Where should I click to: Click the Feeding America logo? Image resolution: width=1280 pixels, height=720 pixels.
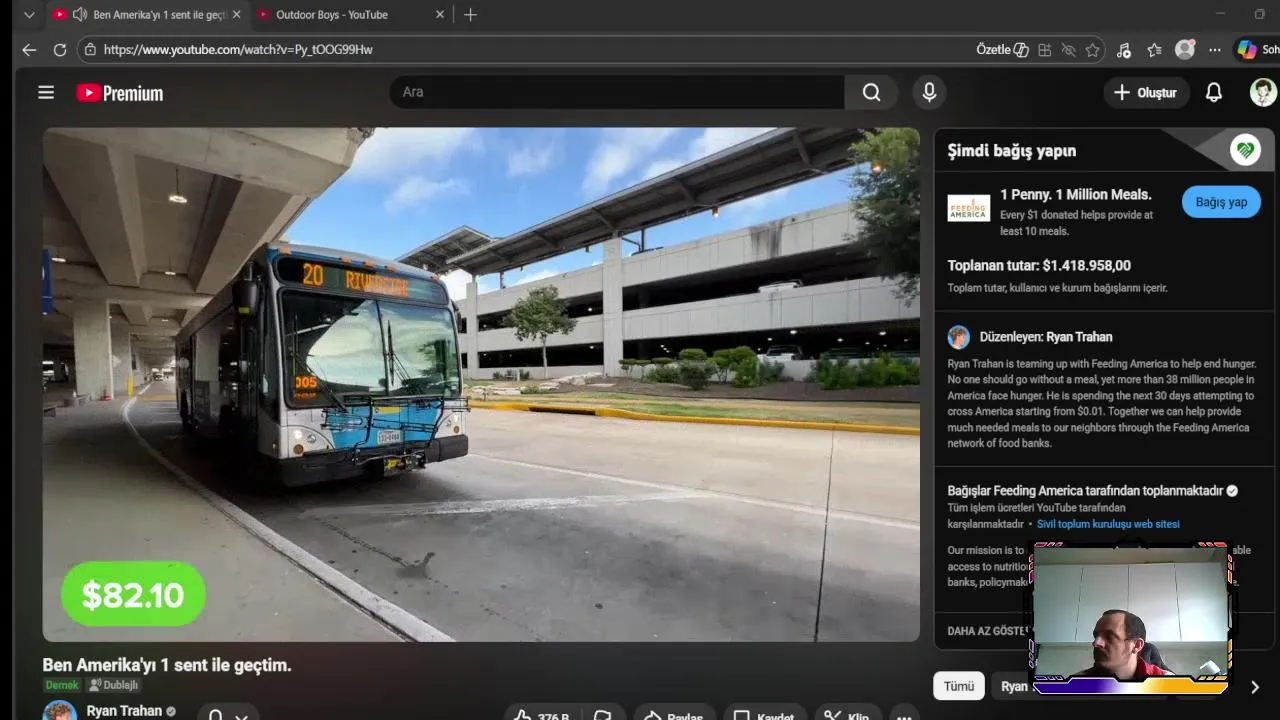pos(968,208)
